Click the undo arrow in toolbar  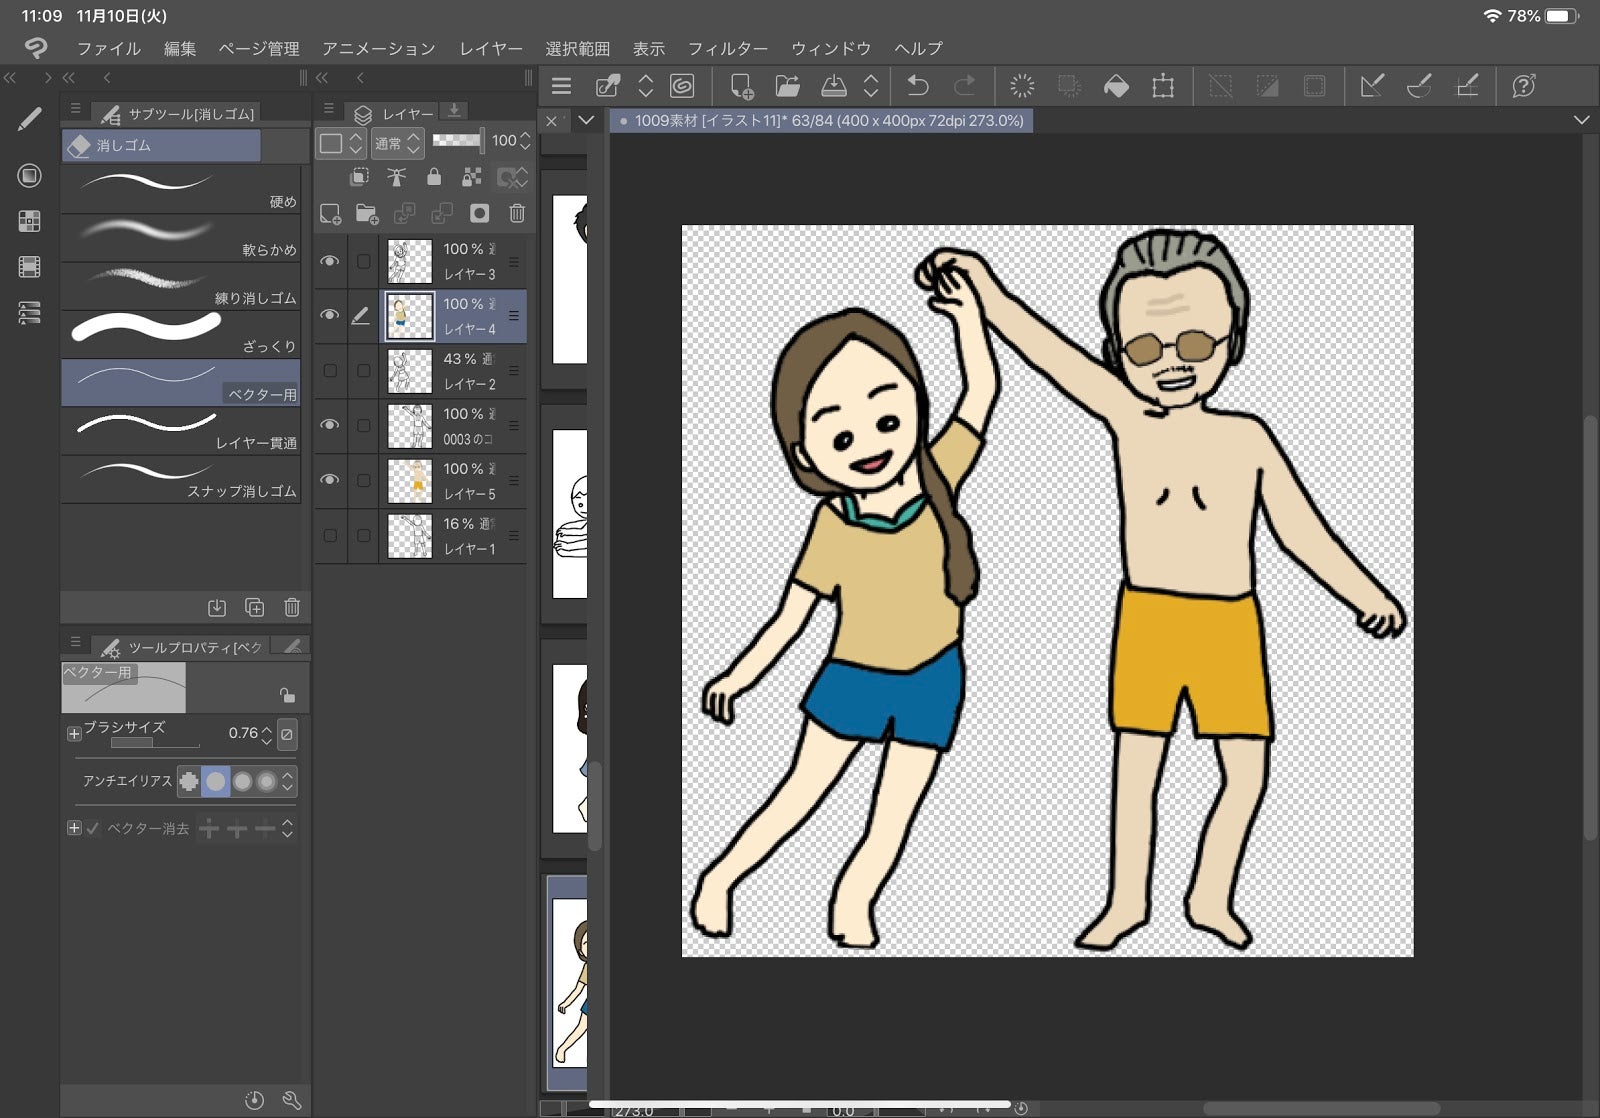click(x=917, y=86)
